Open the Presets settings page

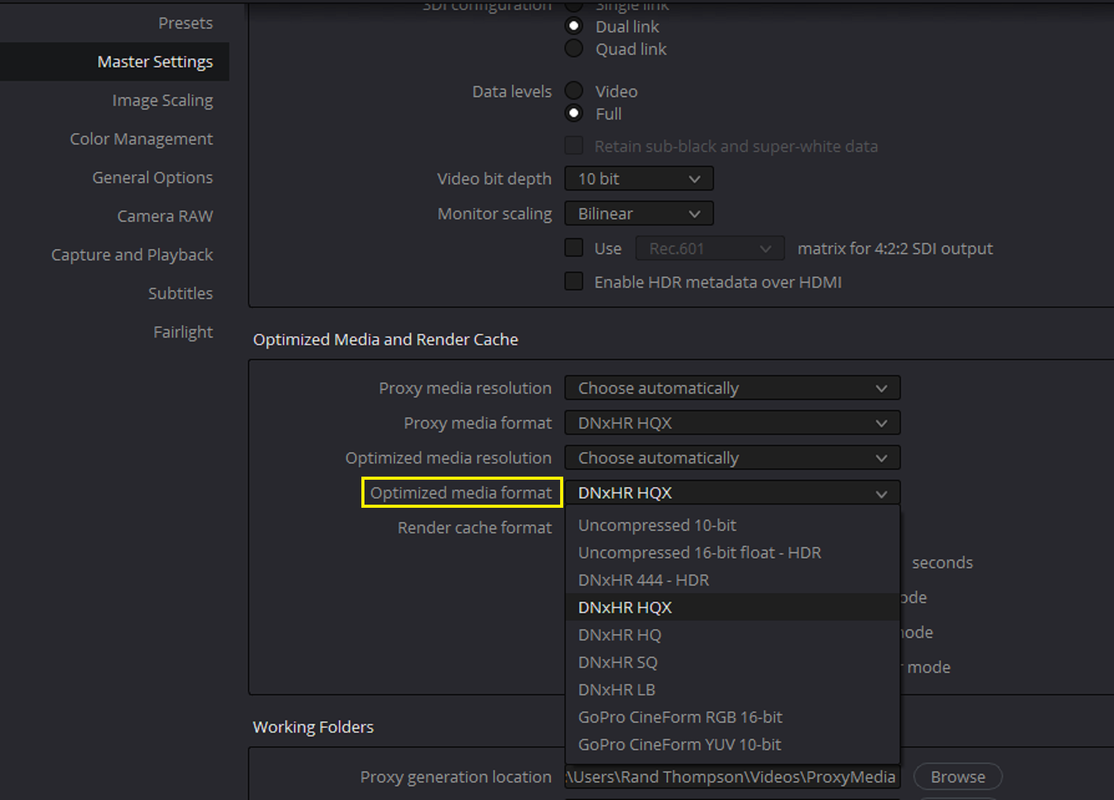tap(185, 23)
